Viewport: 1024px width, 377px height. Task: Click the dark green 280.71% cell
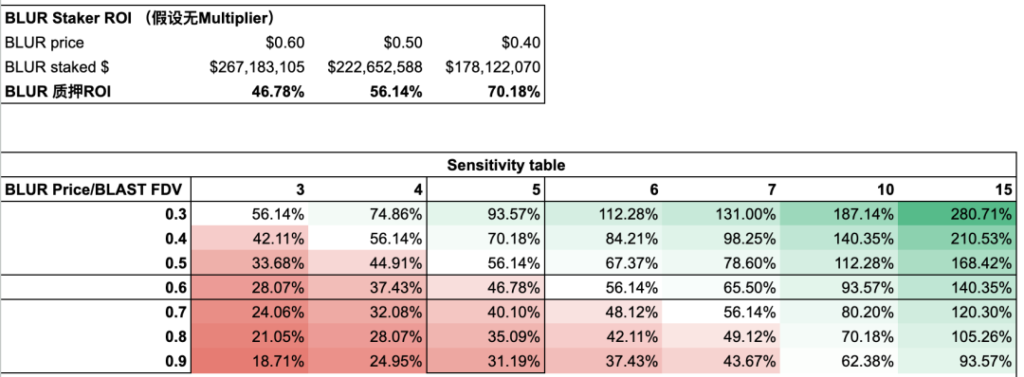tap(957, 214)
